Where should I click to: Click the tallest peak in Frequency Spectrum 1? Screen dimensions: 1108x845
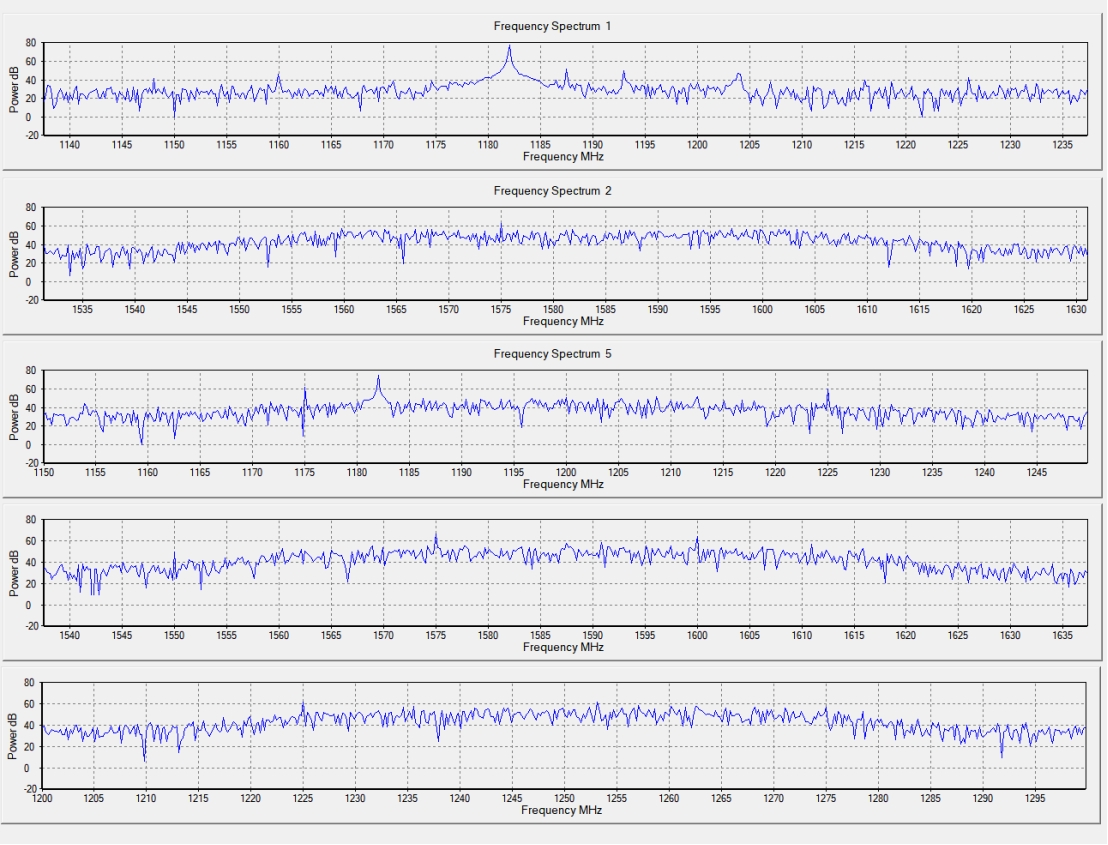(509, 49)
